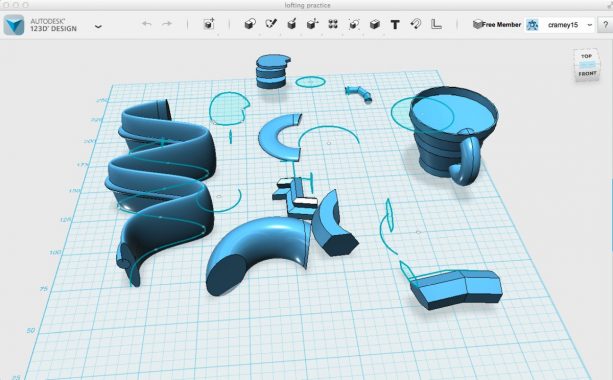Open the Combine tools menu
Viewport: 613px width, 380px height.
[x=375, y=25]
